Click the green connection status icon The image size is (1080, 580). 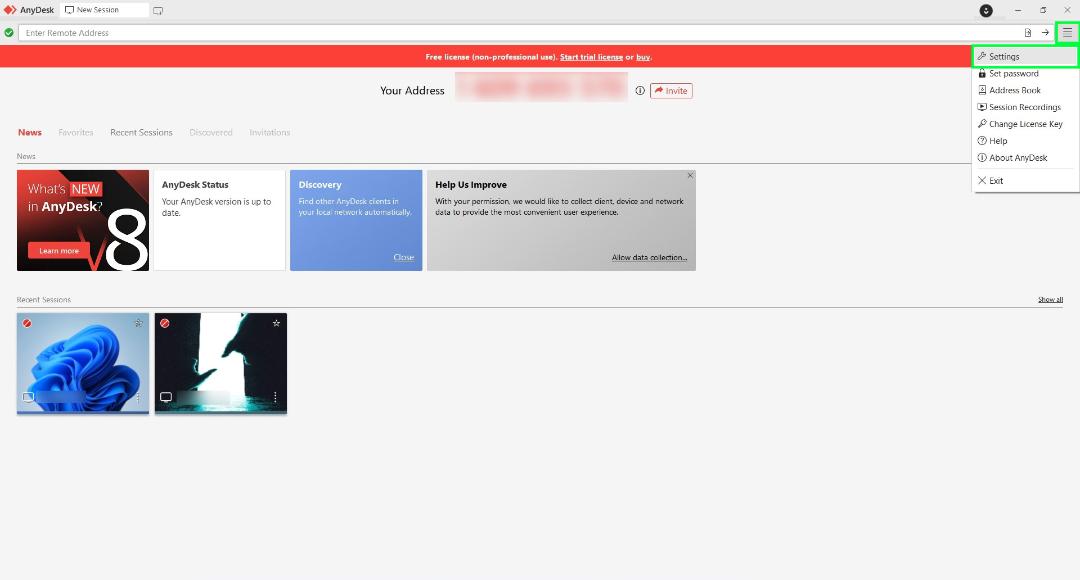tap(9, 32)
